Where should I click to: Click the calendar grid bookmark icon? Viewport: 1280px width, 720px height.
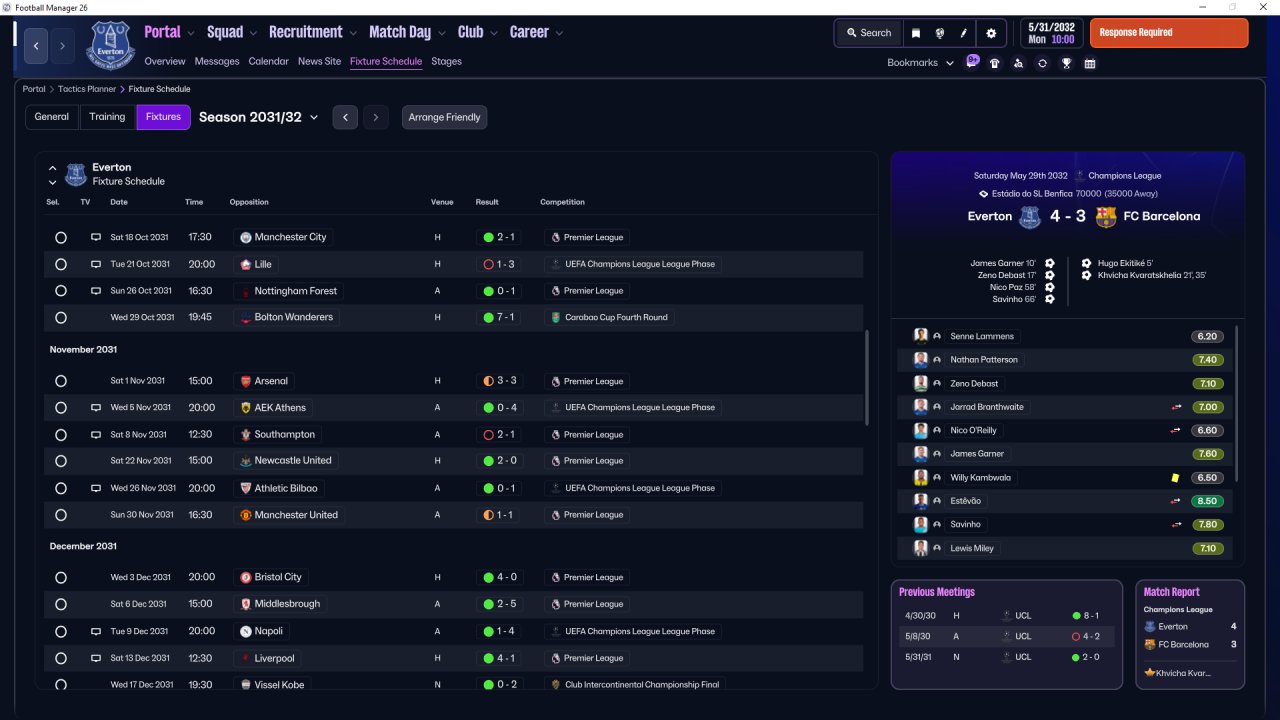(x=1090, y=63)
